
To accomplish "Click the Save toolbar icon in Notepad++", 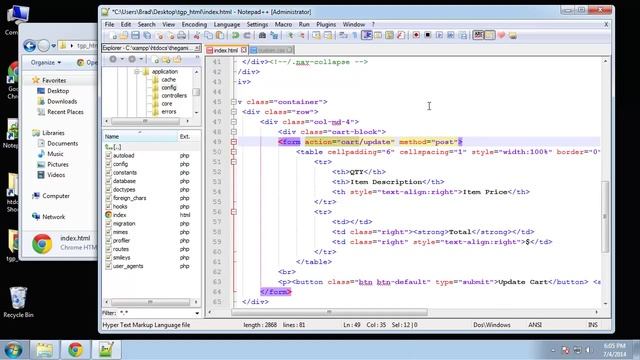I will click(135, 36).
